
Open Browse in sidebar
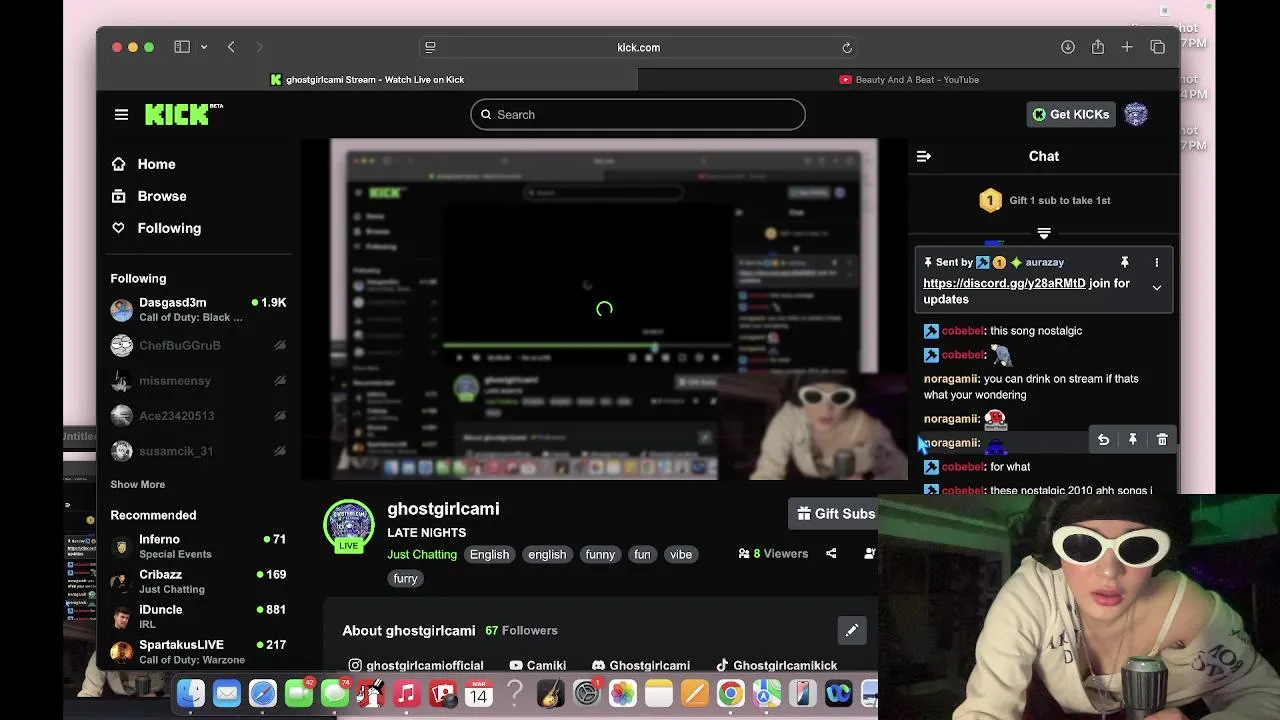coord(161,196)
